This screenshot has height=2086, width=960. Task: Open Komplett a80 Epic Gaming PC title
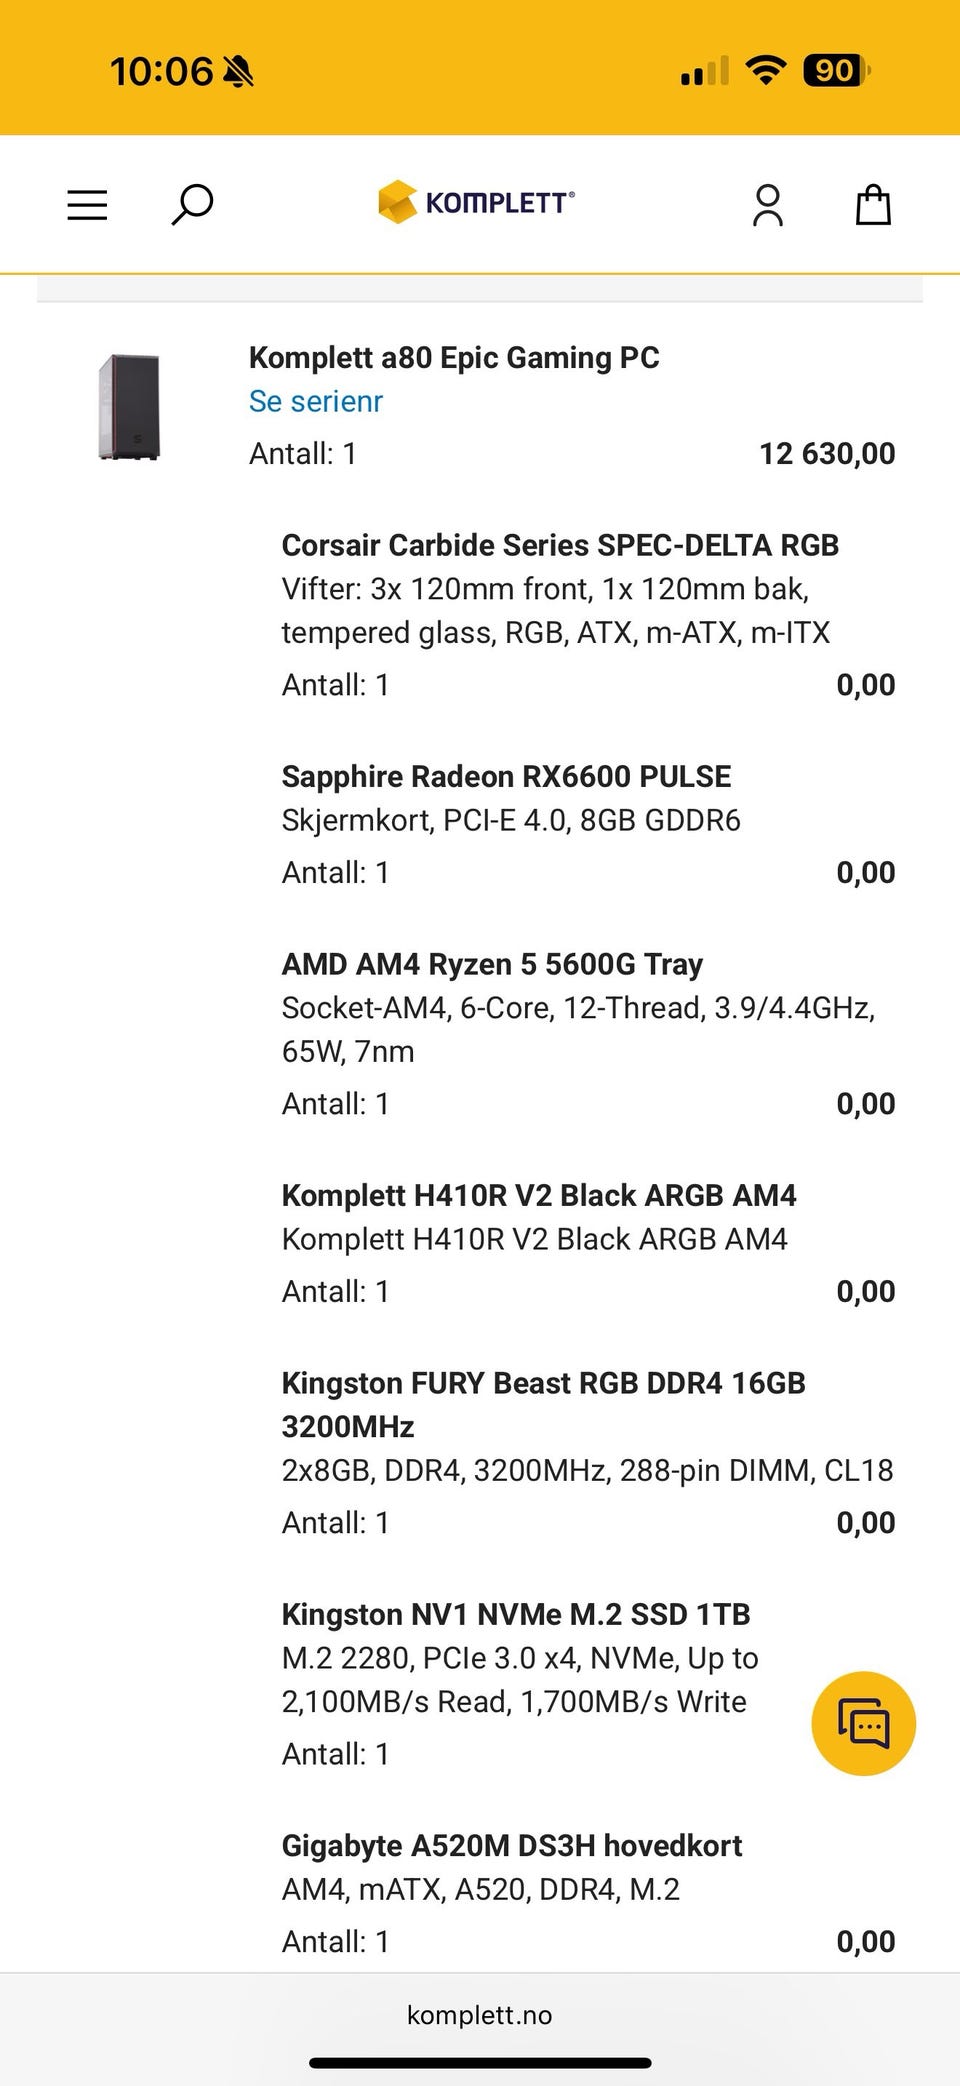[454, 357]
